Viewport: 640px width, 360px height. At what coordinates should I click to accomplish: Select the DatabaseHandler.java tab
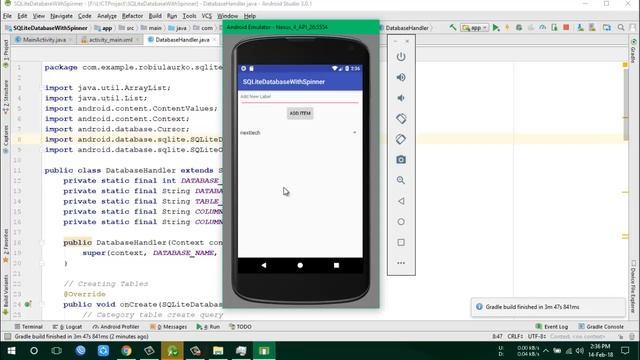(182, 40)
